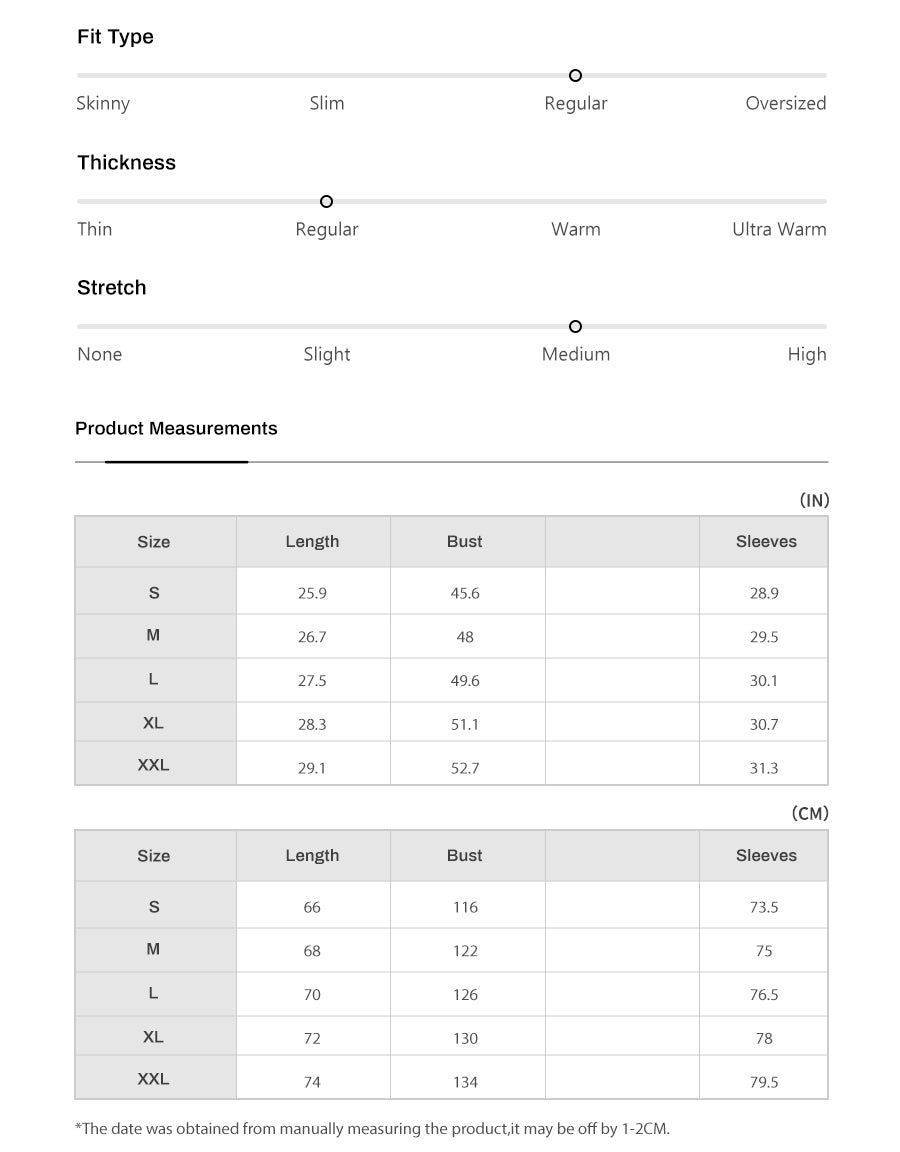900x1152 pixels.
Task: Click the Stretch slider handle
Action: (575, 327)
